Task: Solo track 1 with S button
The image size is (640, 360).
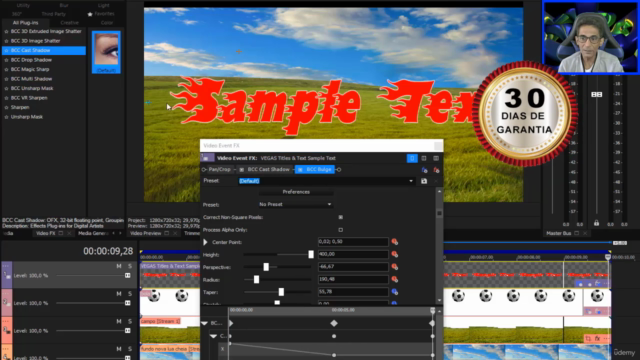Action: click(x=130, y=266)
